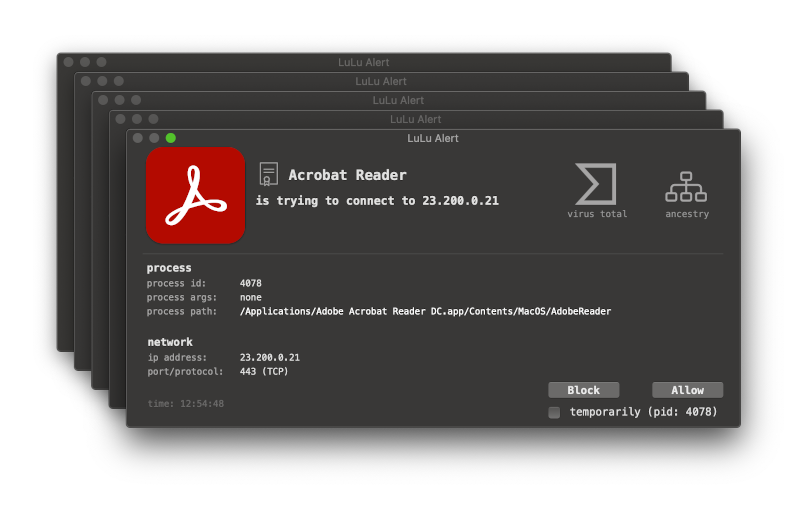800x510 pixels.
Task: Click the code signing certificate icon
Action: [268, 174]
